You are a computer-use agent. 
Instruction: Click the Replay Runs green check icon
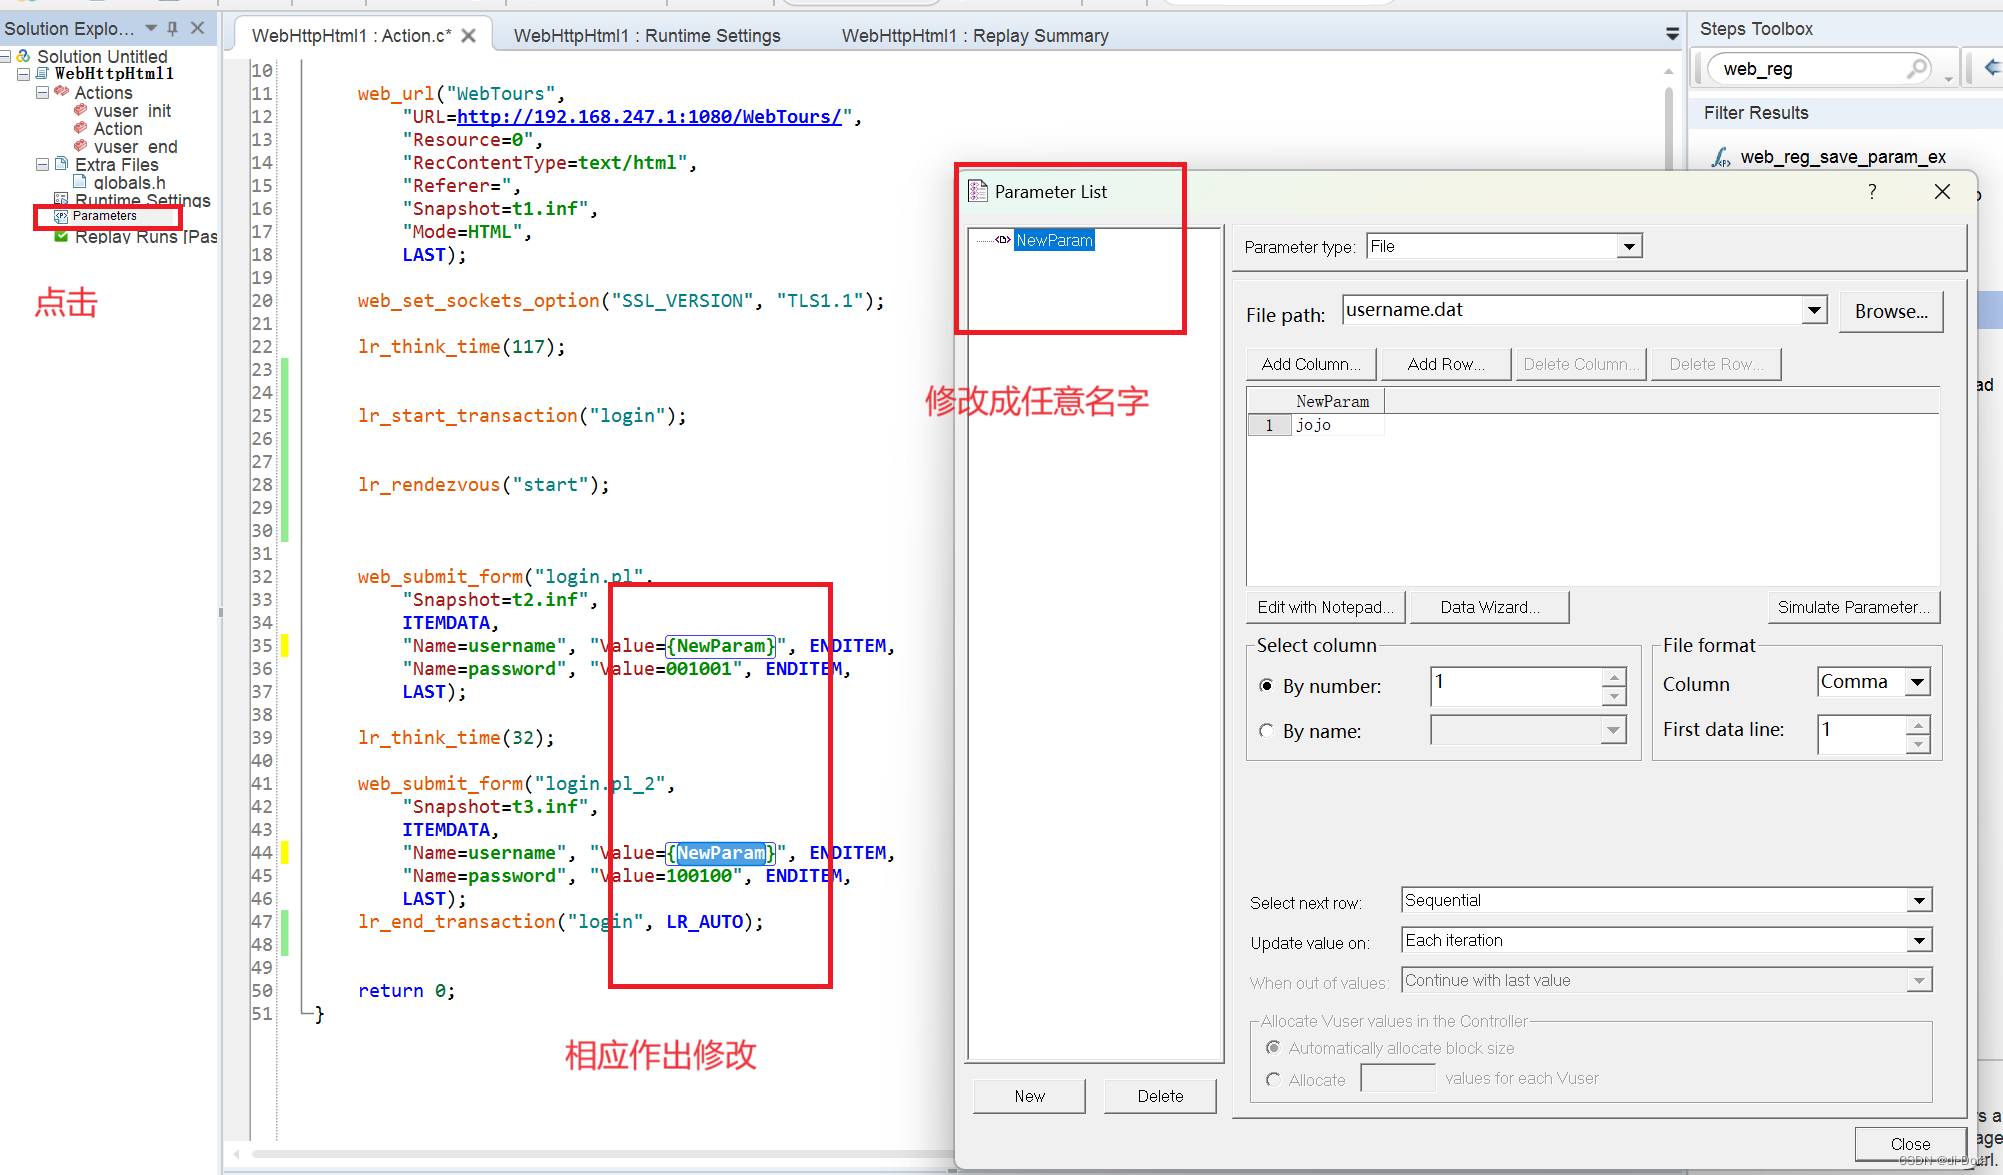pos(61,236)
